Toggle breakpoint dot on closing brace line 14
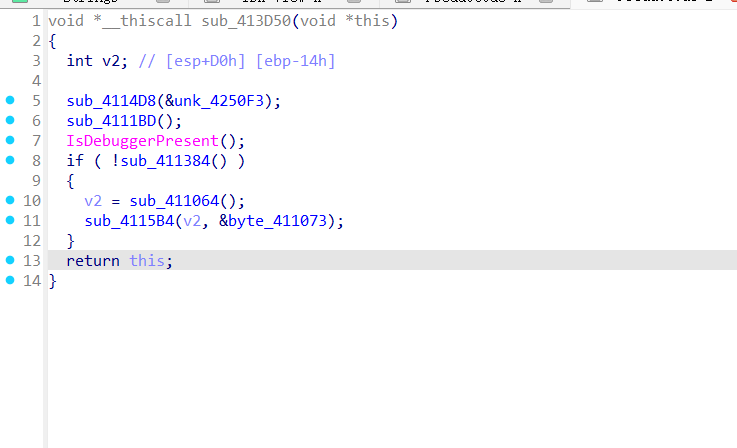737x448 pixels. 10,280
